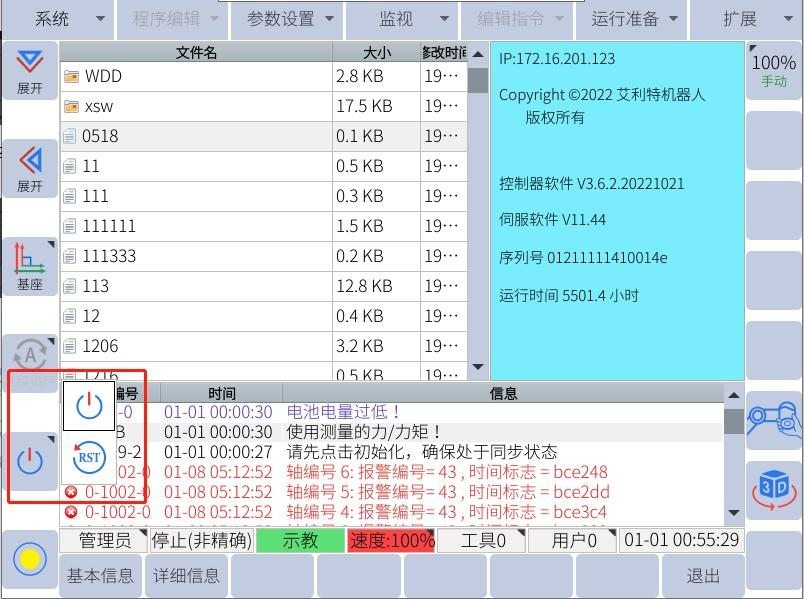Click the power icon in the popup
The height and width of the screenshot is (599, 804).
point(89,405)
